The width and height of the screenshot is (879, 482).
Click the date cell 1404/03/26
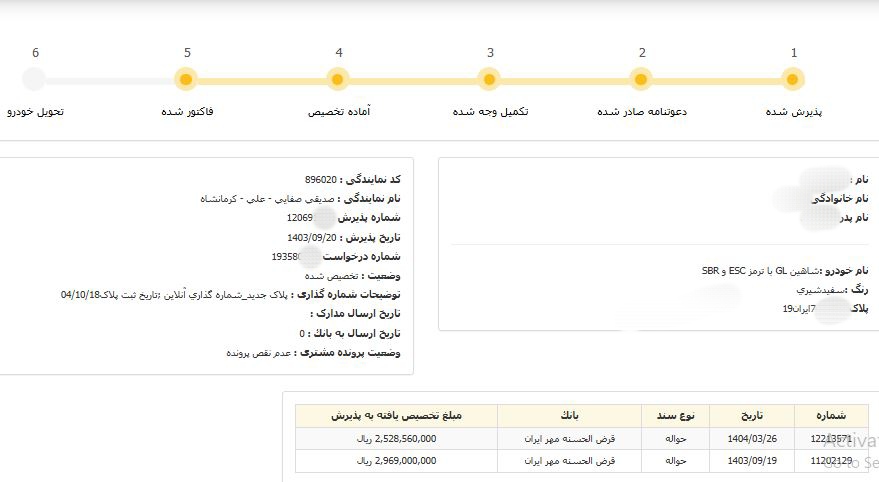751,439
